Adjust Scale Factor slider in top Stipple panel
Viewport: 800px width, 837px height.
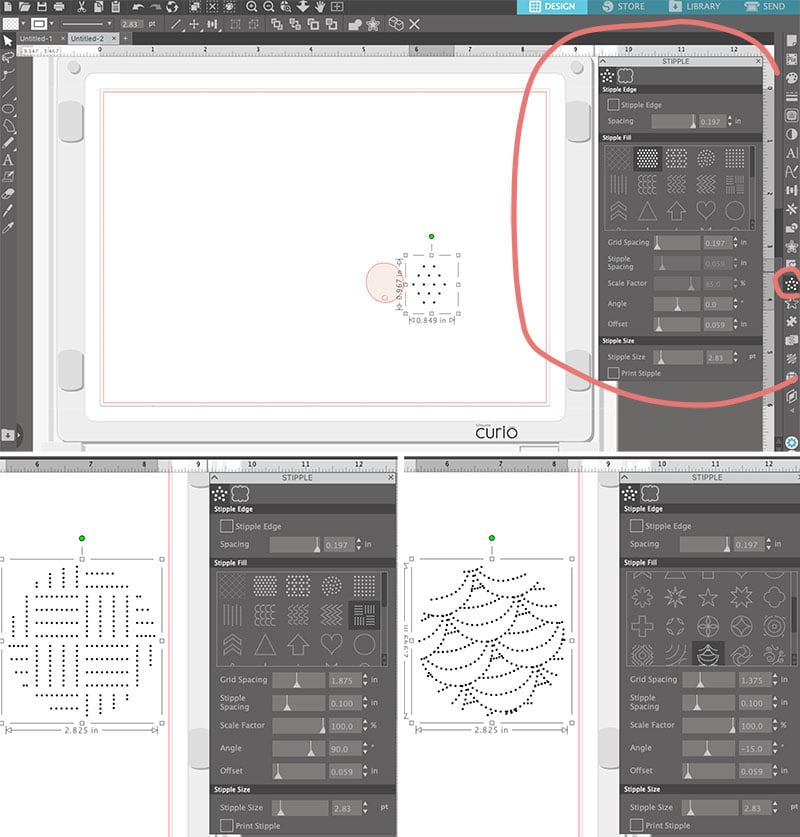[677, 283]
